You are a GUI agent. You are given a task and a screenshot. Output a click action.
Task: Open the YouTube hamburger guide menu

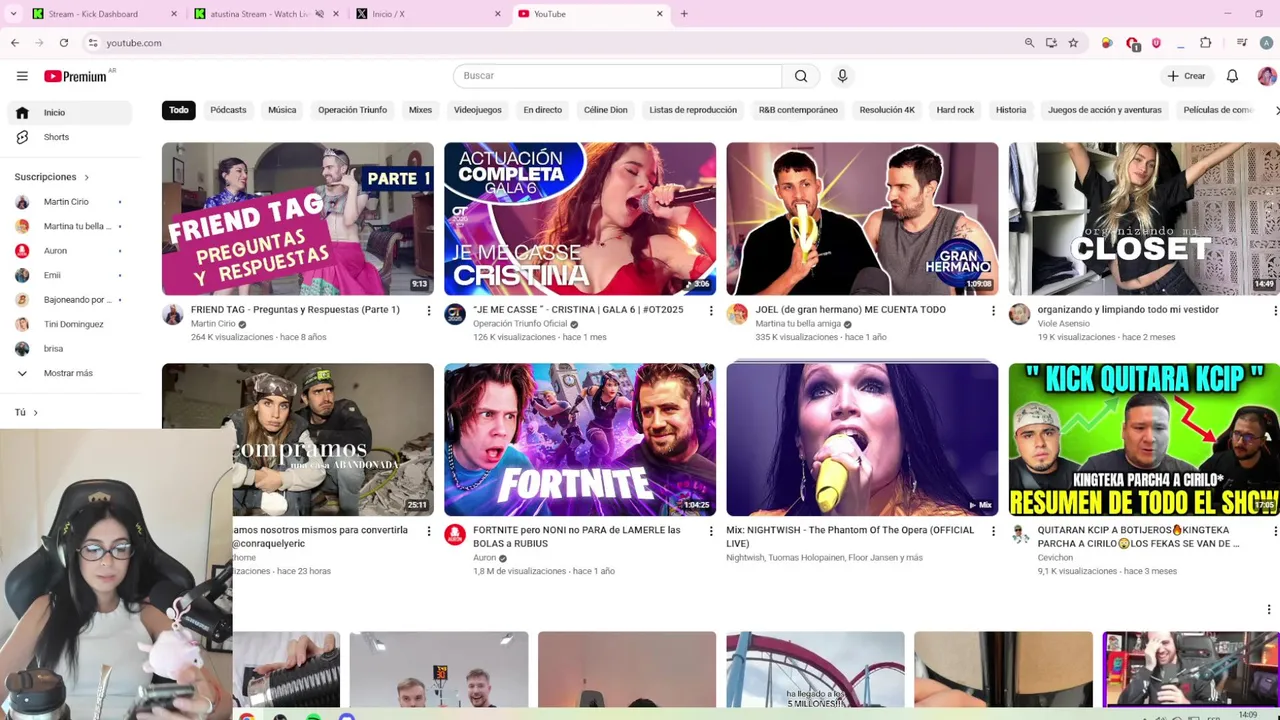(22, 76)
